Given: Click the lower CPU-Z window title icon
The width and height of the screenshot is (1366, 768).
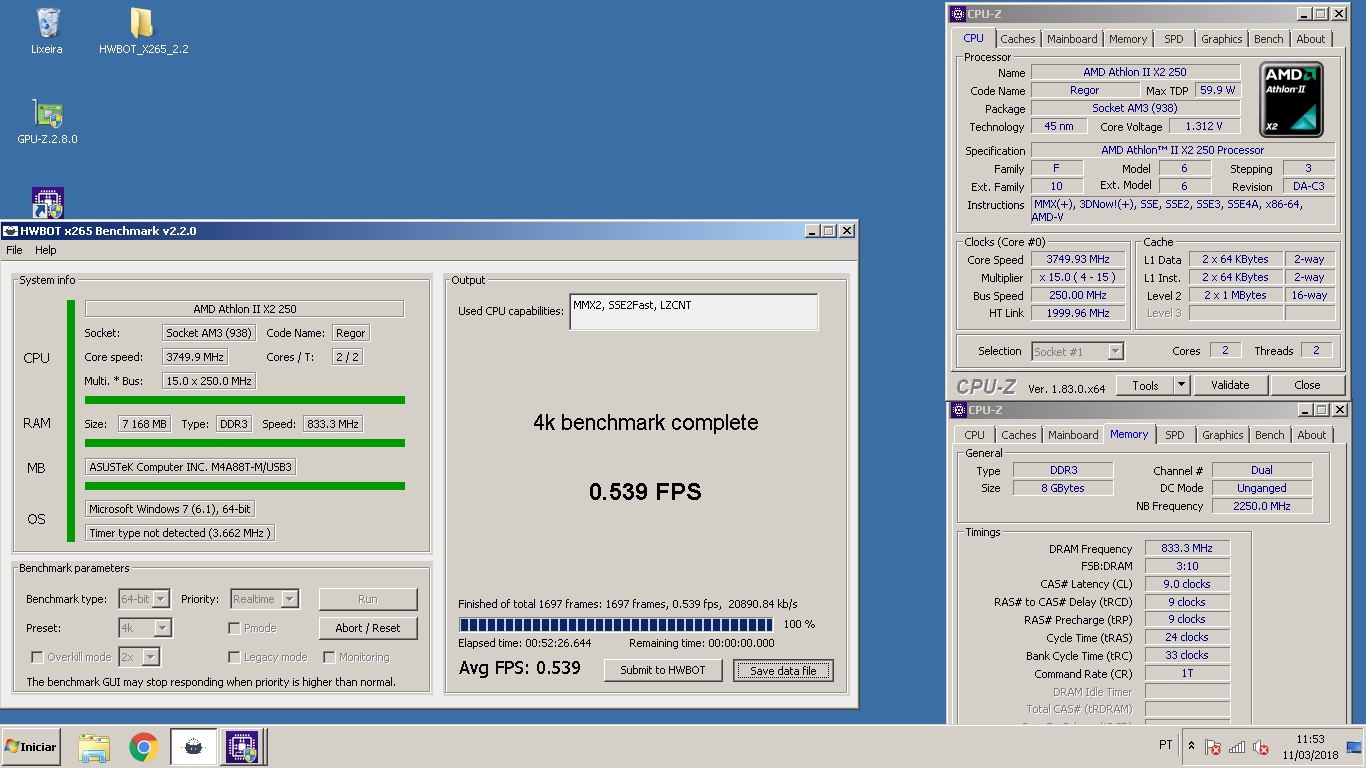Looking at the screenshot, I should point(958,410).
